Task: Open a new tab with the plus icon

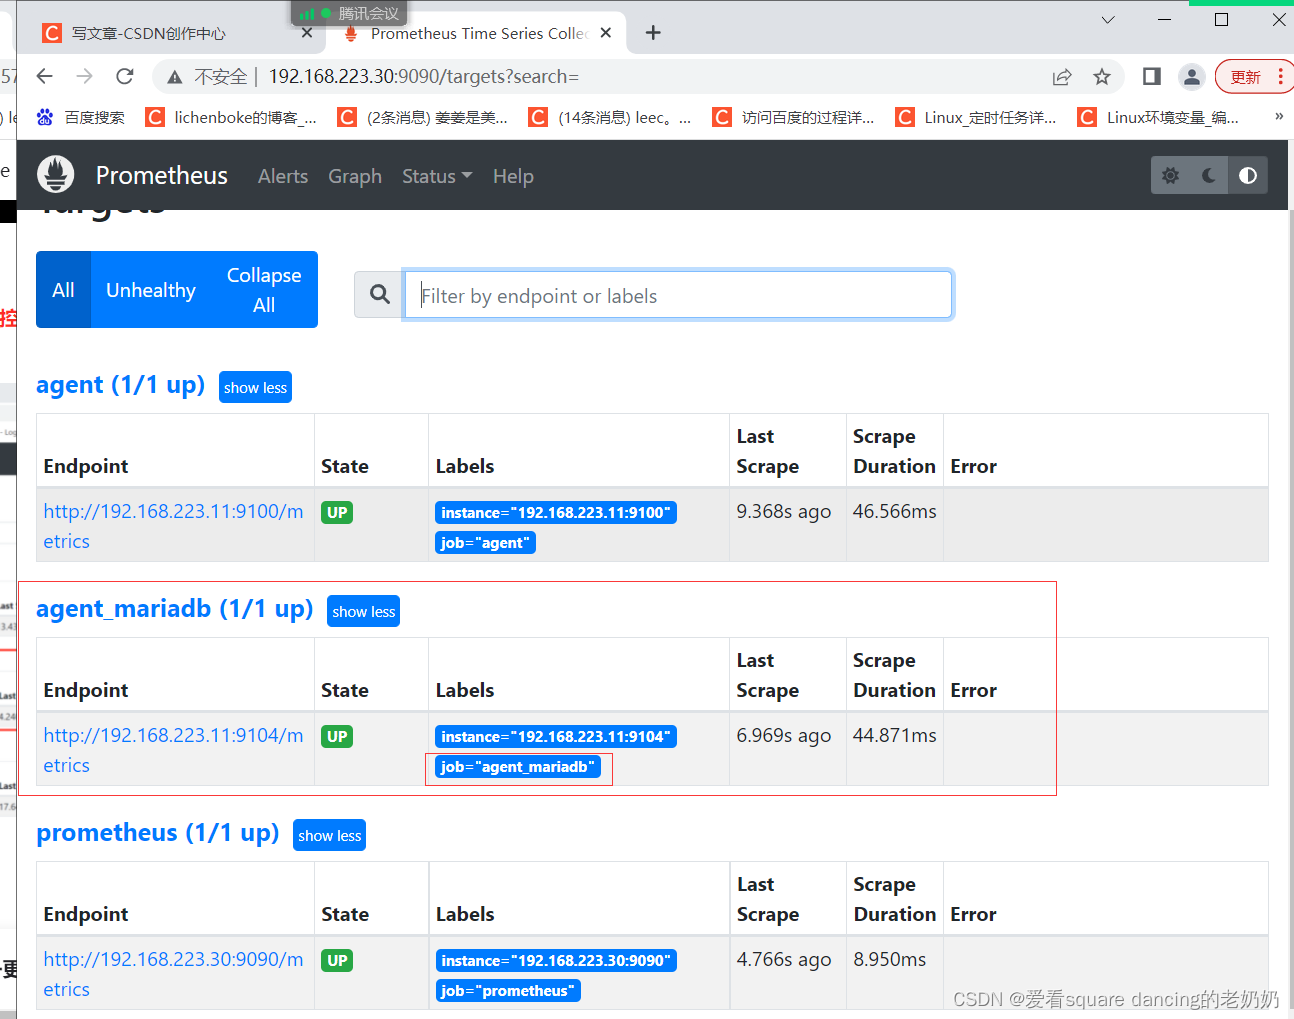Action: click(x=653, y=33)
